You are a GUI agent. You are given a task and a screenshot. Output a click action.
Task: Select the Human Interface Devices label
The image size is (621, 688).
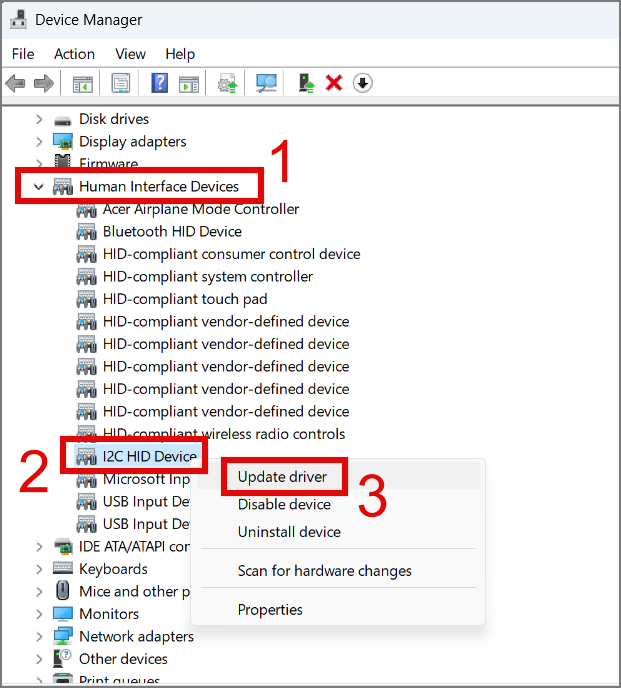[158, 186]
